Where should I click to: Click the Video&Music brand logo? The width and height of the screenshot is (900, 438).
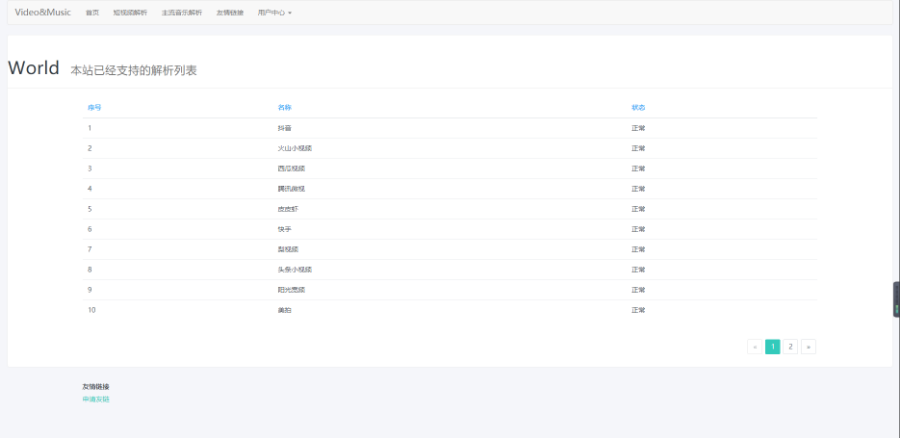point(42,12)
